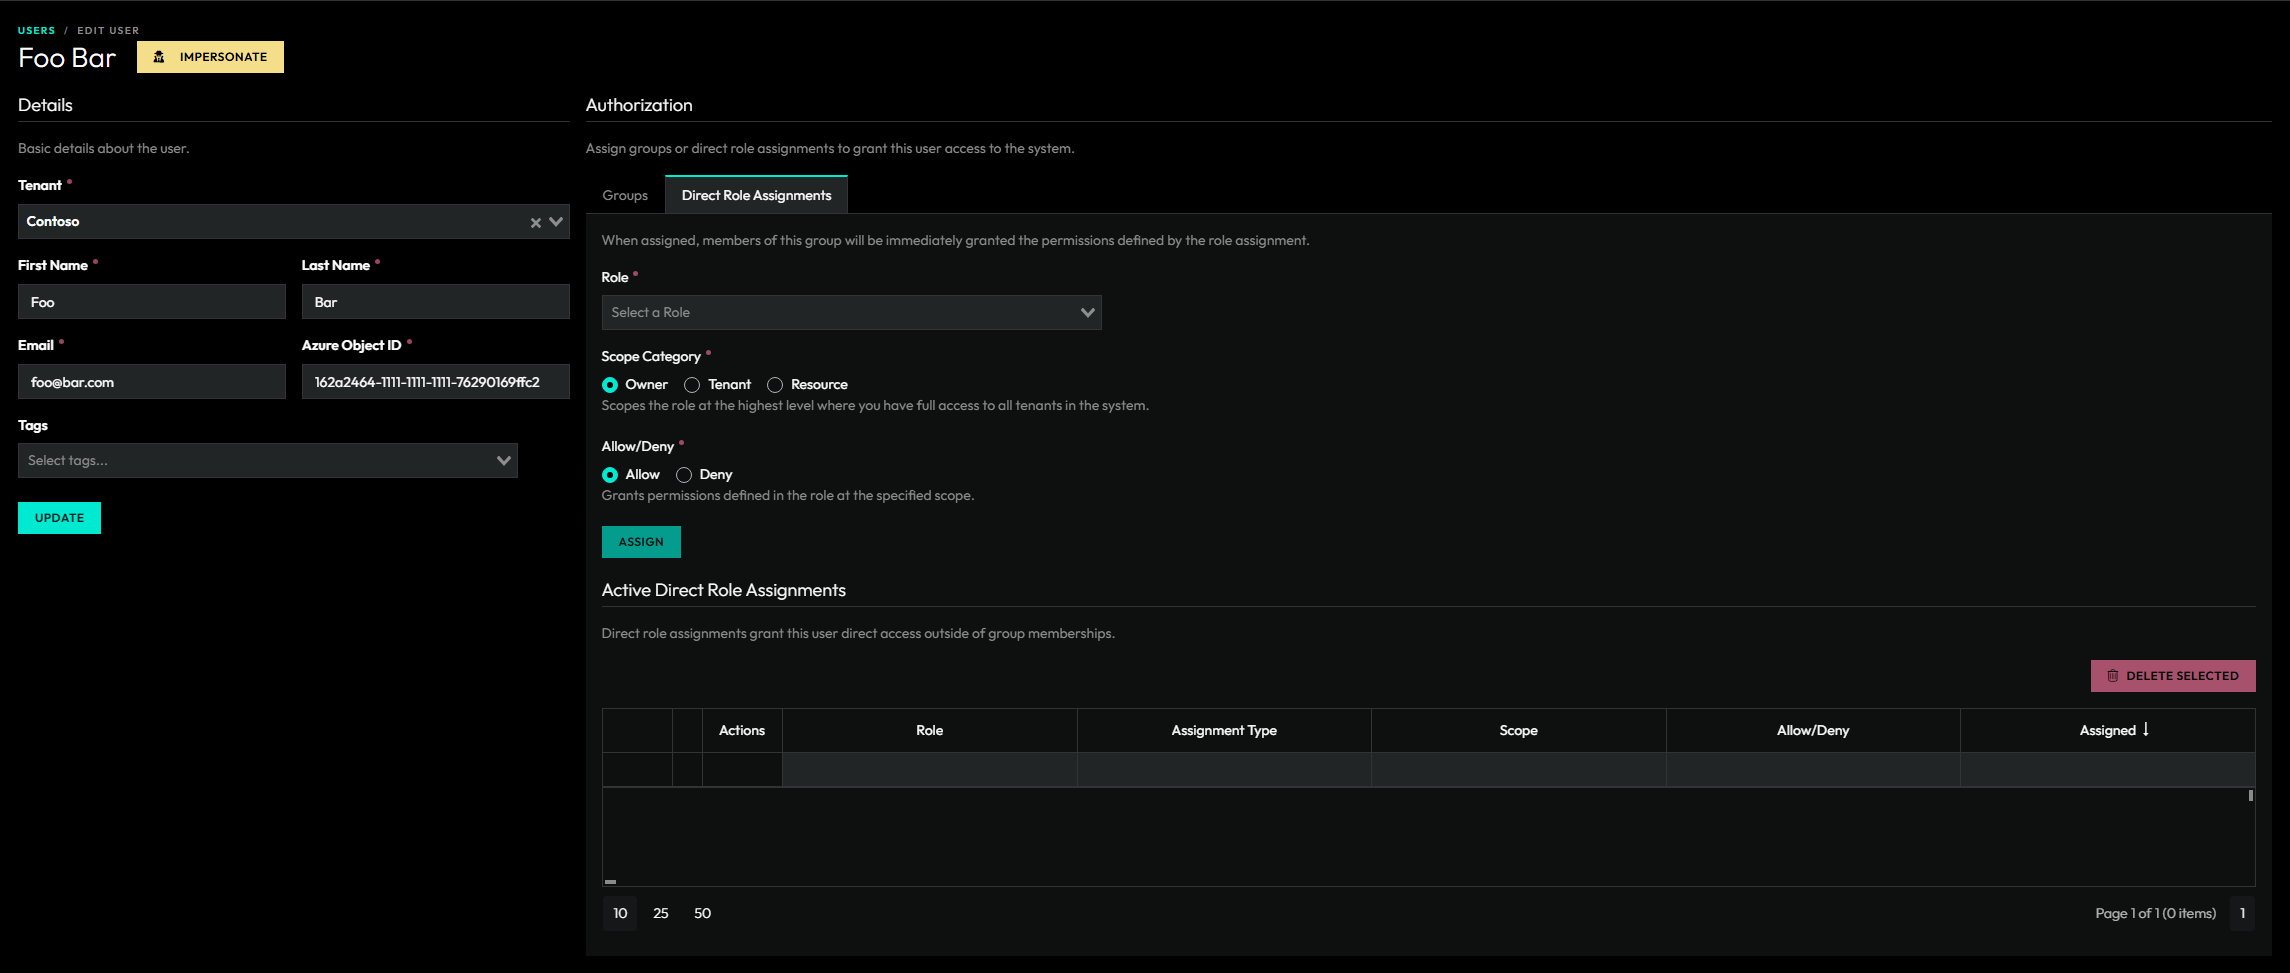Sort by the Assigned column arrow
Viewport: 2290px width, 973px height.
coord(2145,730)
